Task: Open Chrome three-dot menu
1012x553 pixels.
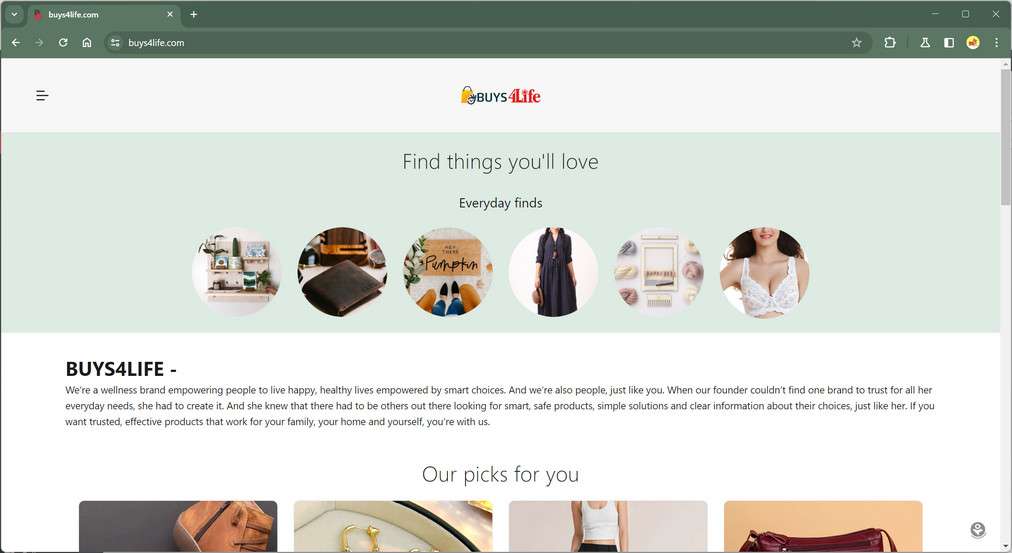Action: coord(997,43)
